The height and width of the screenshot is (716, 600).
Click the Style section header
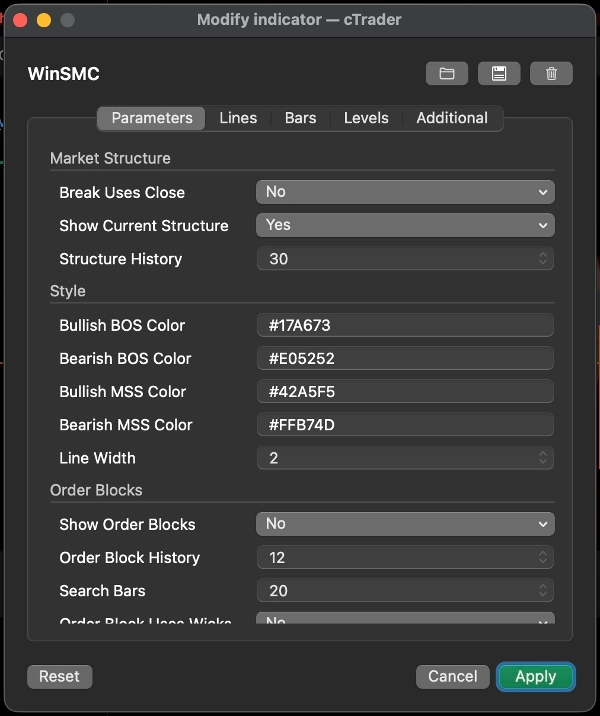pyautogui.click(x=68, y=291)
